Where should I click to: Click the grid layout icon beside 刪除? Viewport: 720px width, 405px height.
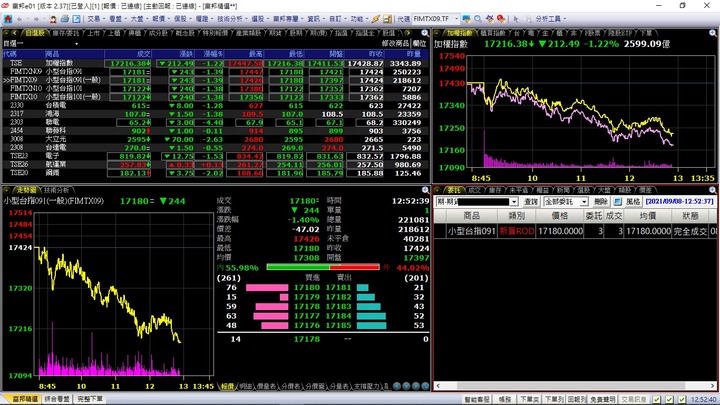click(618, 202)
